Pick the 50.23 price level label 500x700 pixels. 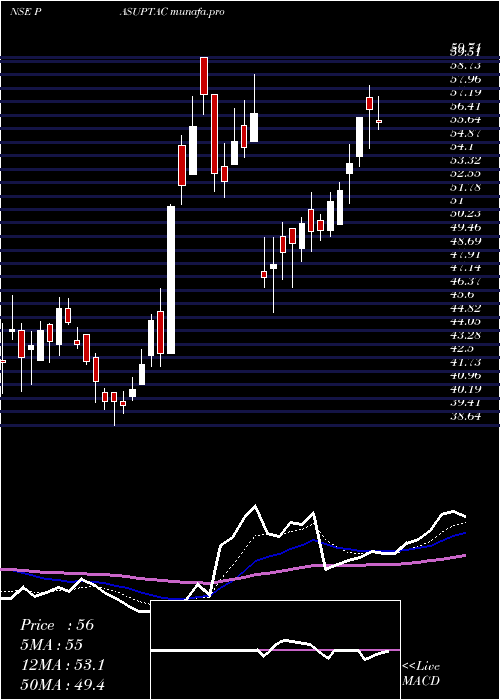[x=465, y=213]
